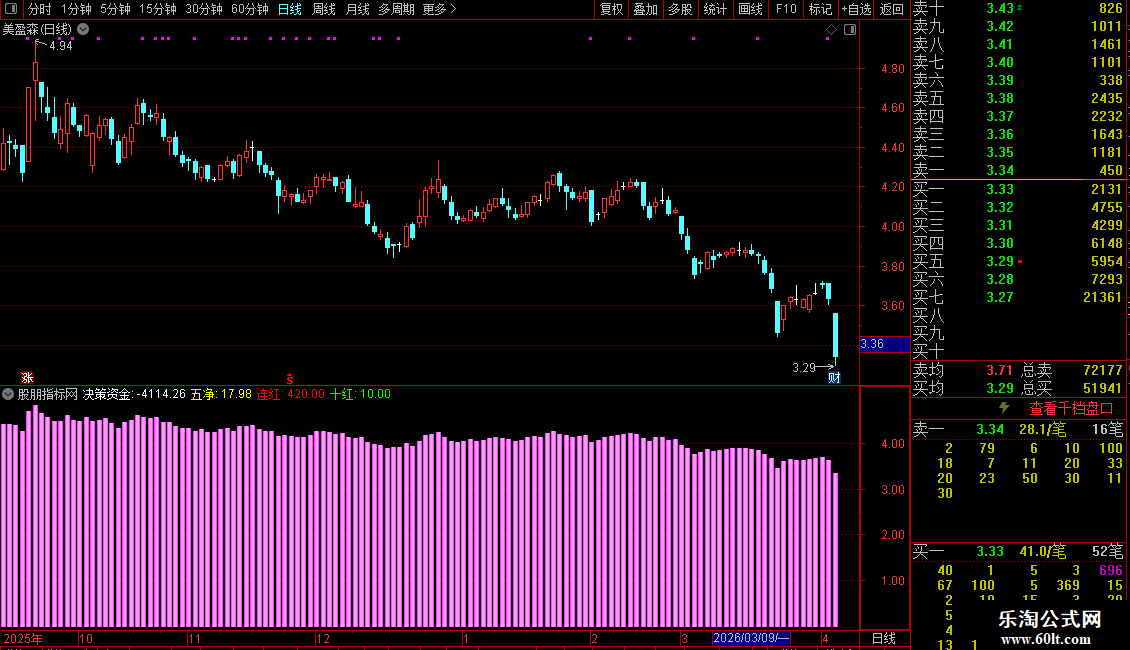
Task: Select the 60分钟 period tab
Action: tap(250, 9)
